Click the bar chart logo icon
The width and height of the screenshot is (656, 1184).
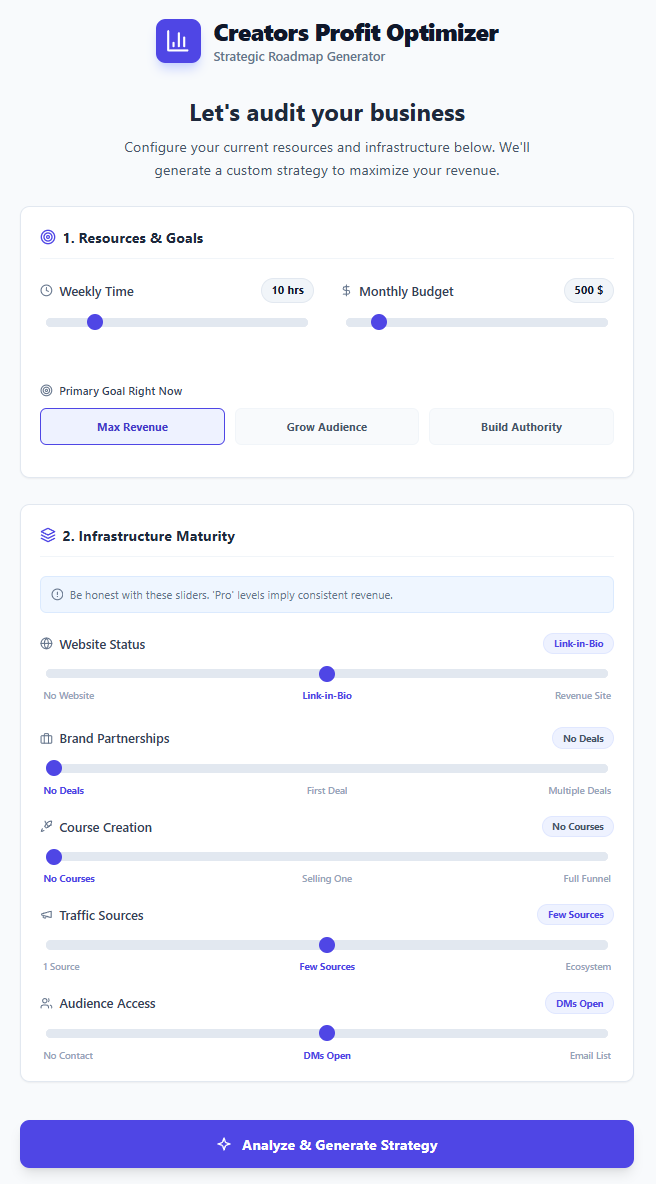coord(178,41)
